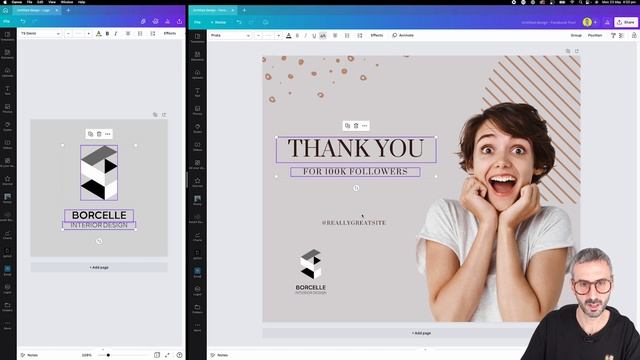Duplicate the selected THANK YOU text group
This screenshot has width=640, height=360.
(x=347, y=126)
